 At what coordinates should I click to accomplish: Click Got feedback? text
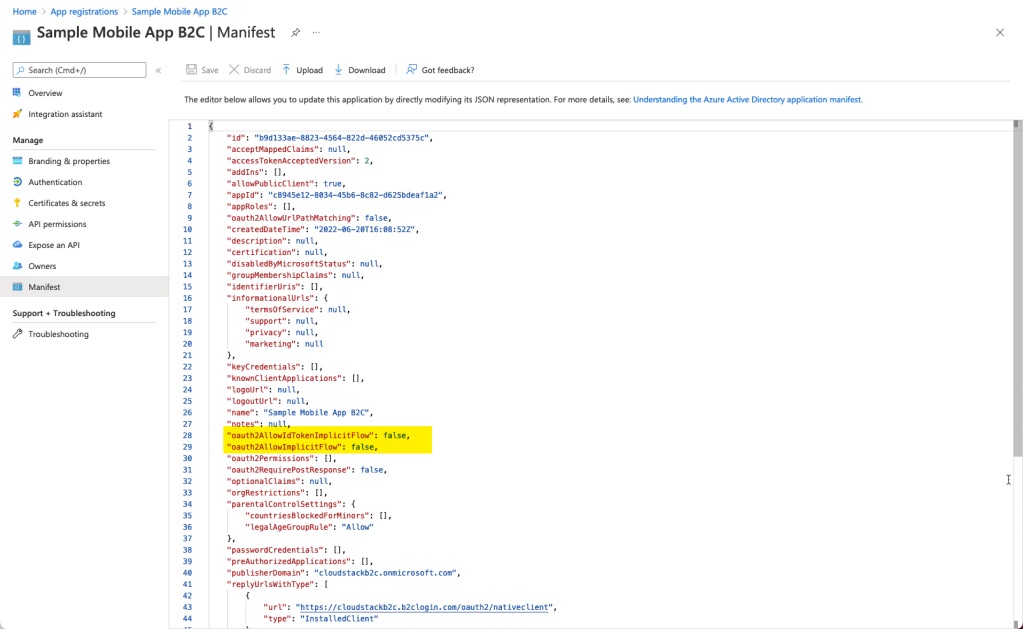[448, 70]
